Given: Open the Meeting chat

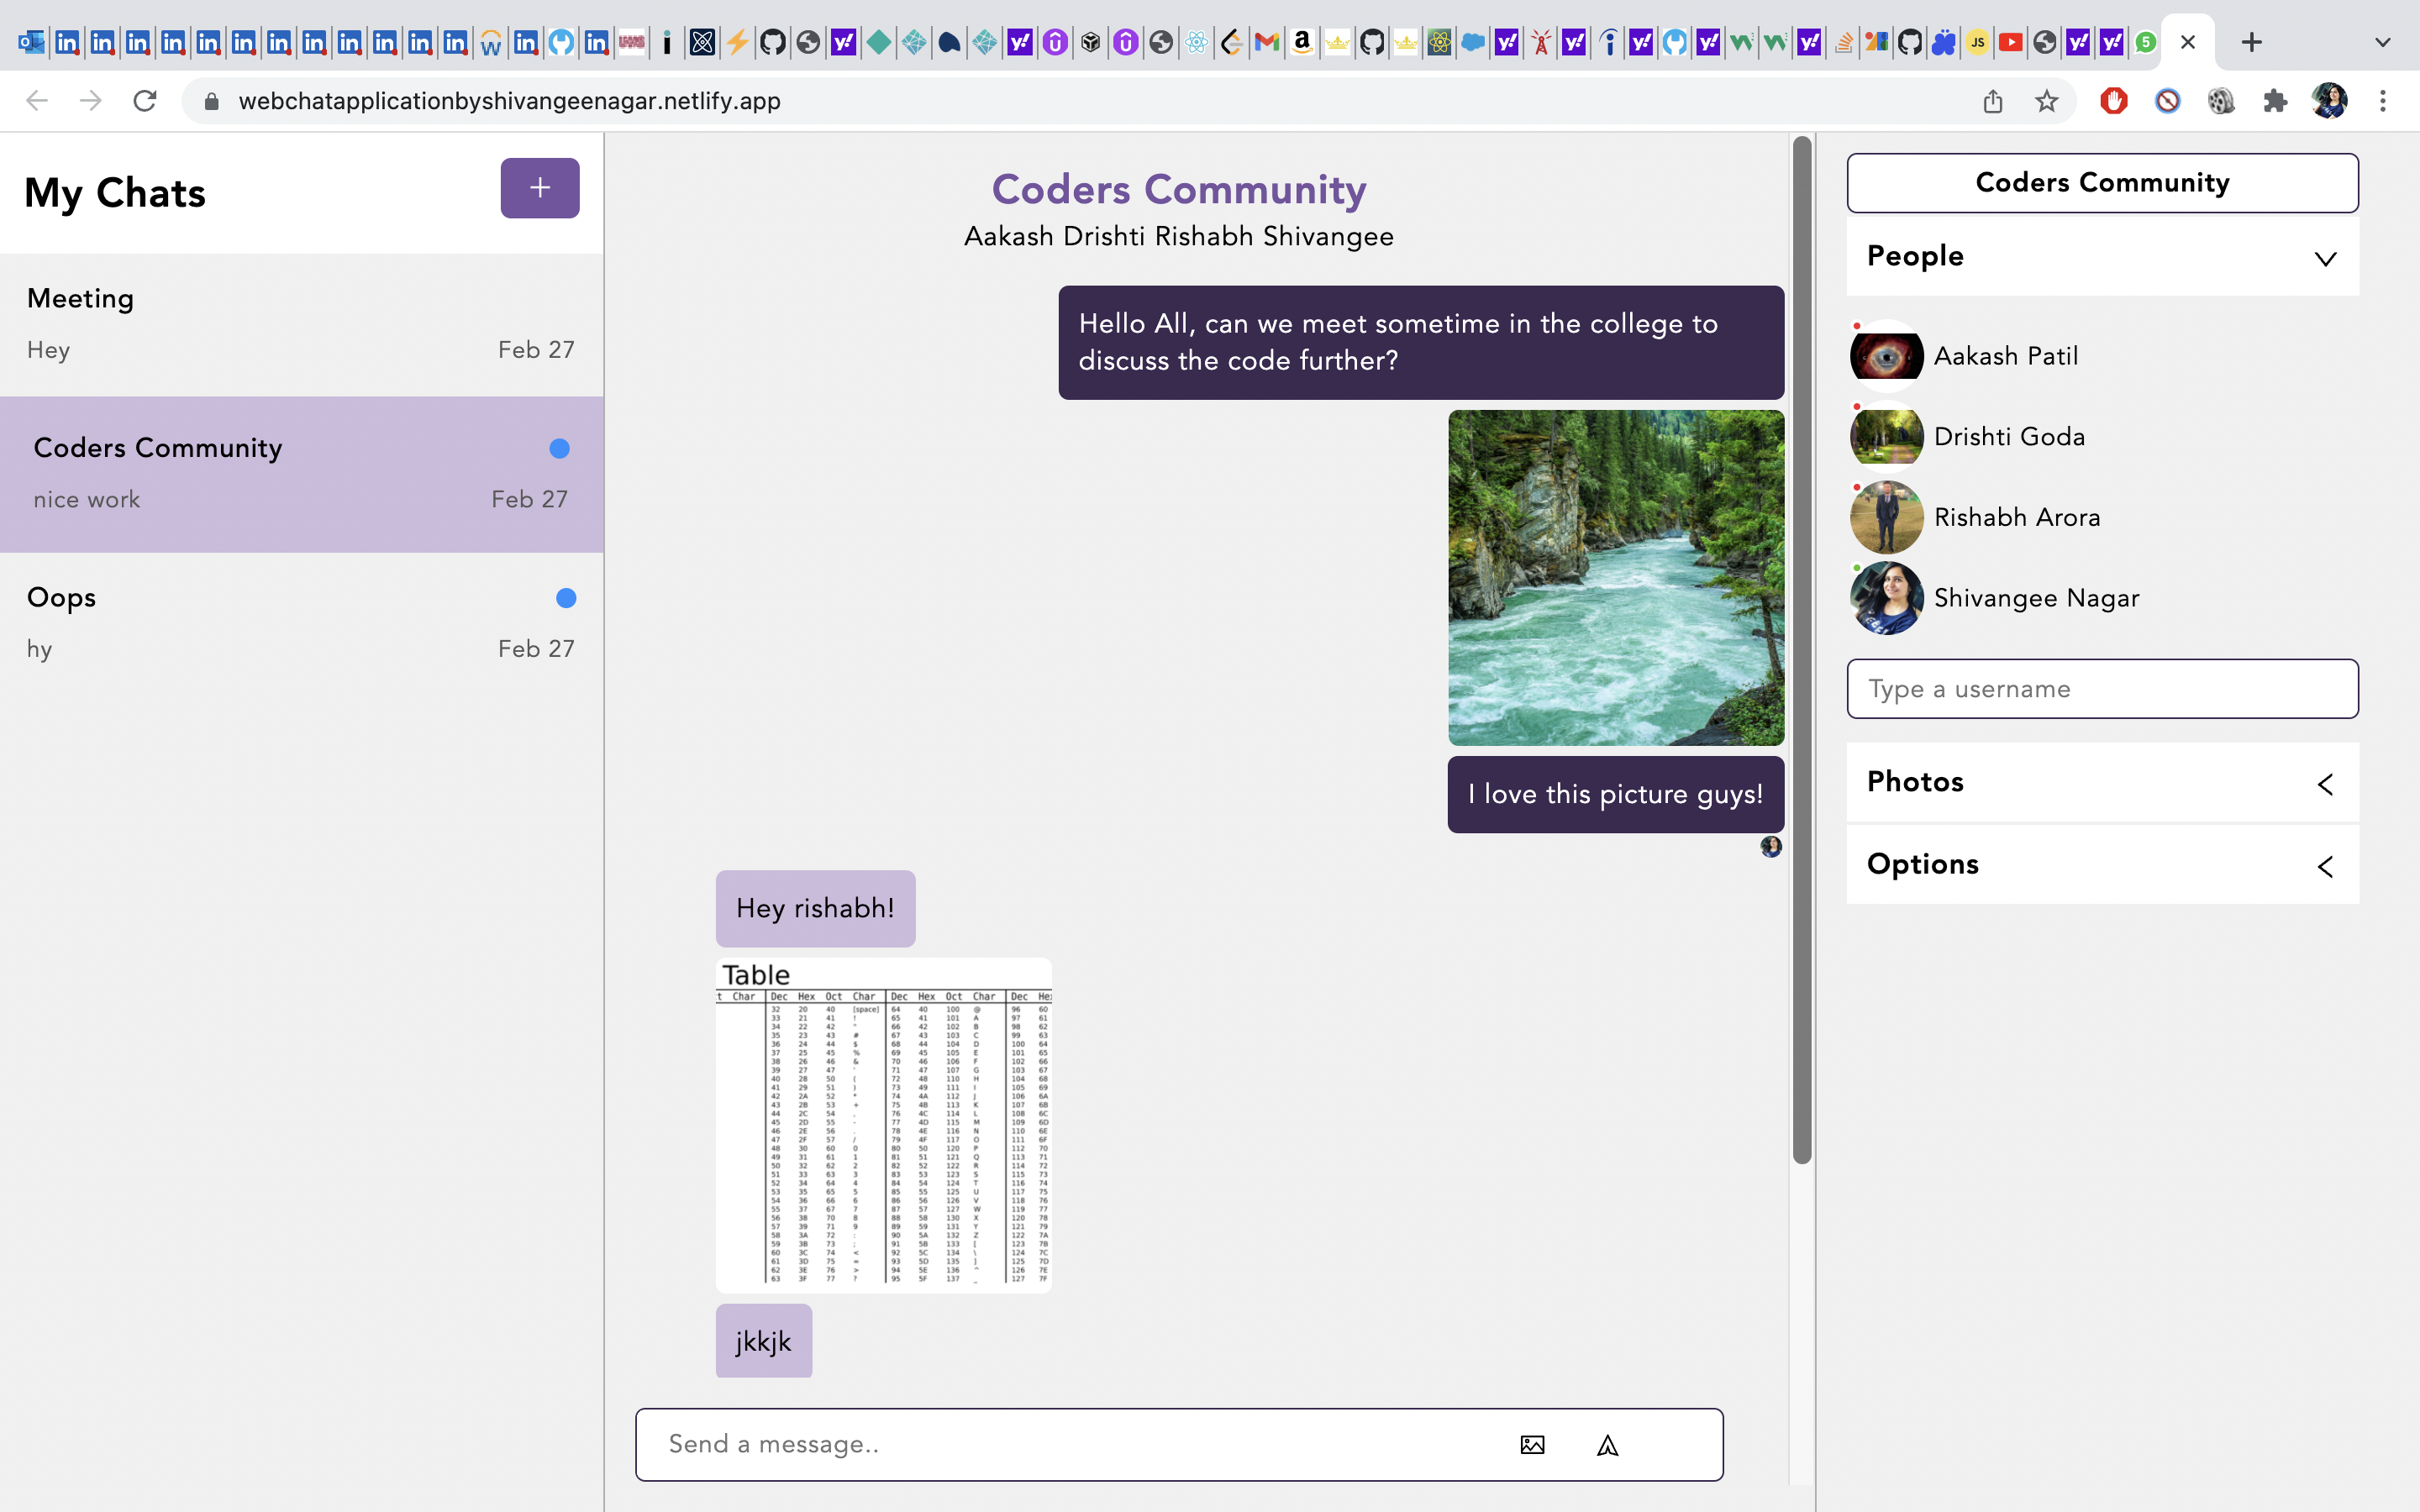Looking at the screenshot, I should [301, 325].
